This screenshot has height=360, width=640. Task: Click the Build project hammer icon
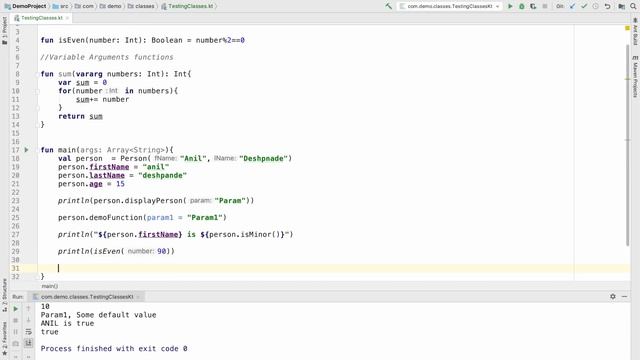389,6
